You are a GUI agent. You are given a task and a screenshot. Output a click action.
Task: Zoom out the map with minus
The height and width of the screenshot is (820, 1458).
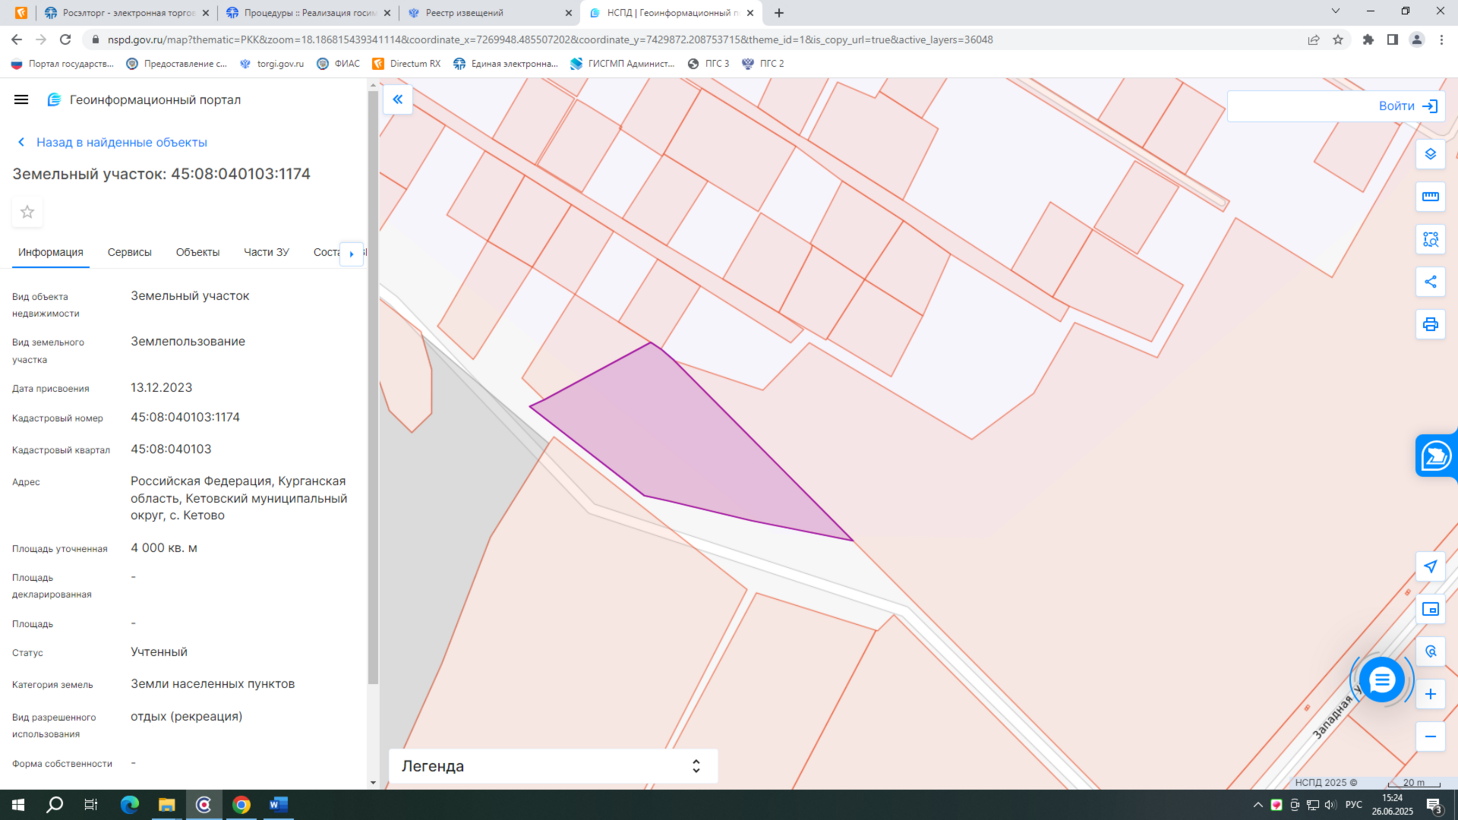pos(1430,737)
